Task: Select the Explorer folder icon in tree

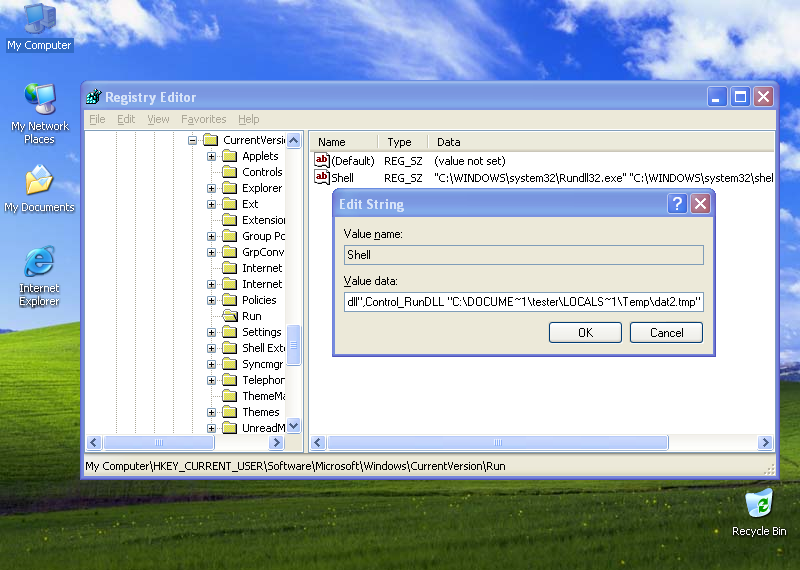Action: [230, 188]
